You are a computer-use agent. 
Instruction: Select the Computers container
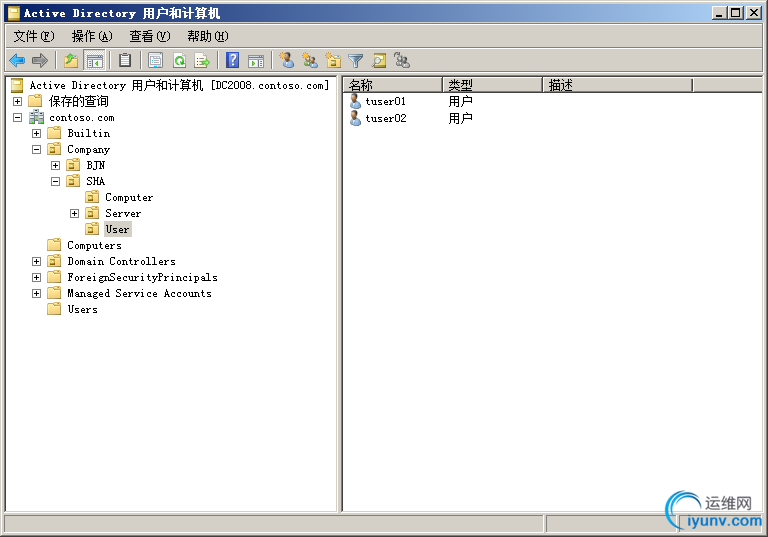click(x=95, y=245)
